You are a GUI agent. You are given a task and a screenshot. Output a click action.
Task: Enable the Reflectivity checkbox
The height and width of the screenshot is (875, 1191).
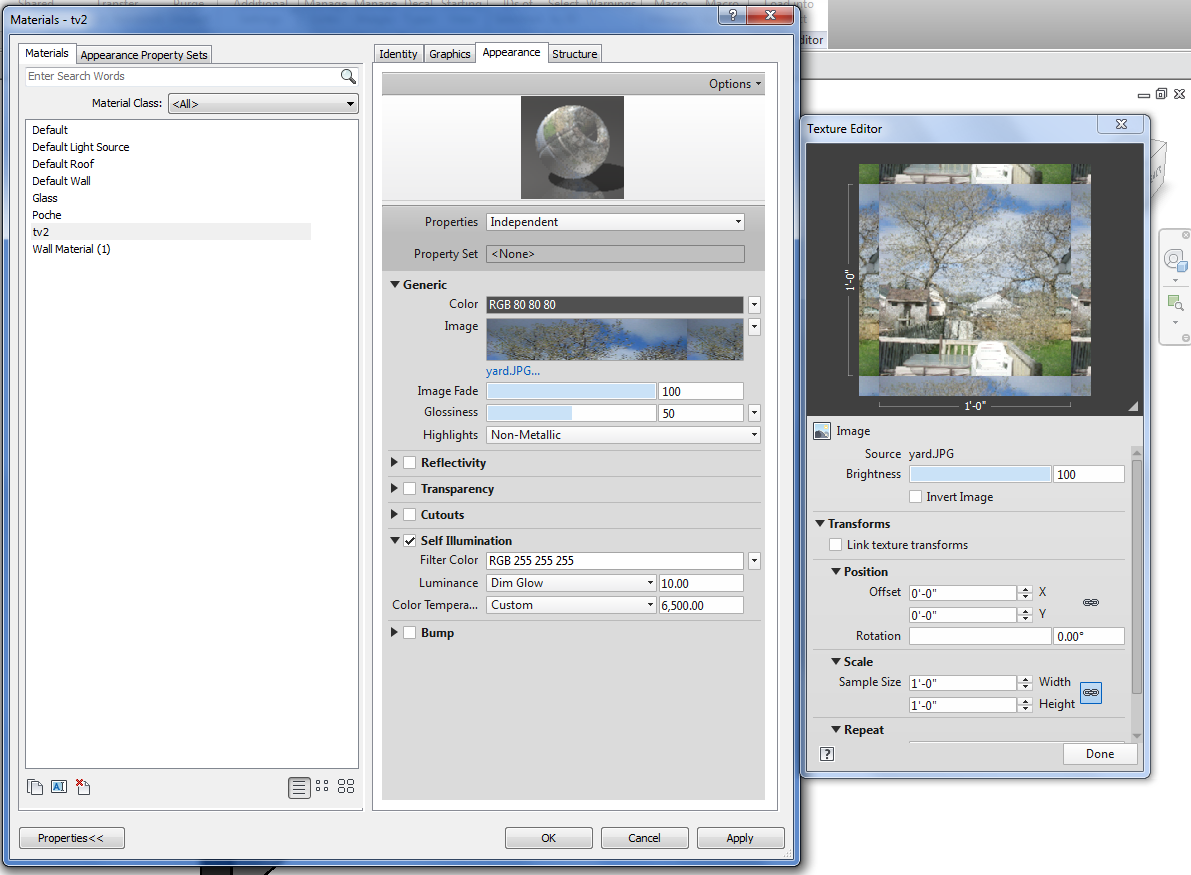[410, 463]
